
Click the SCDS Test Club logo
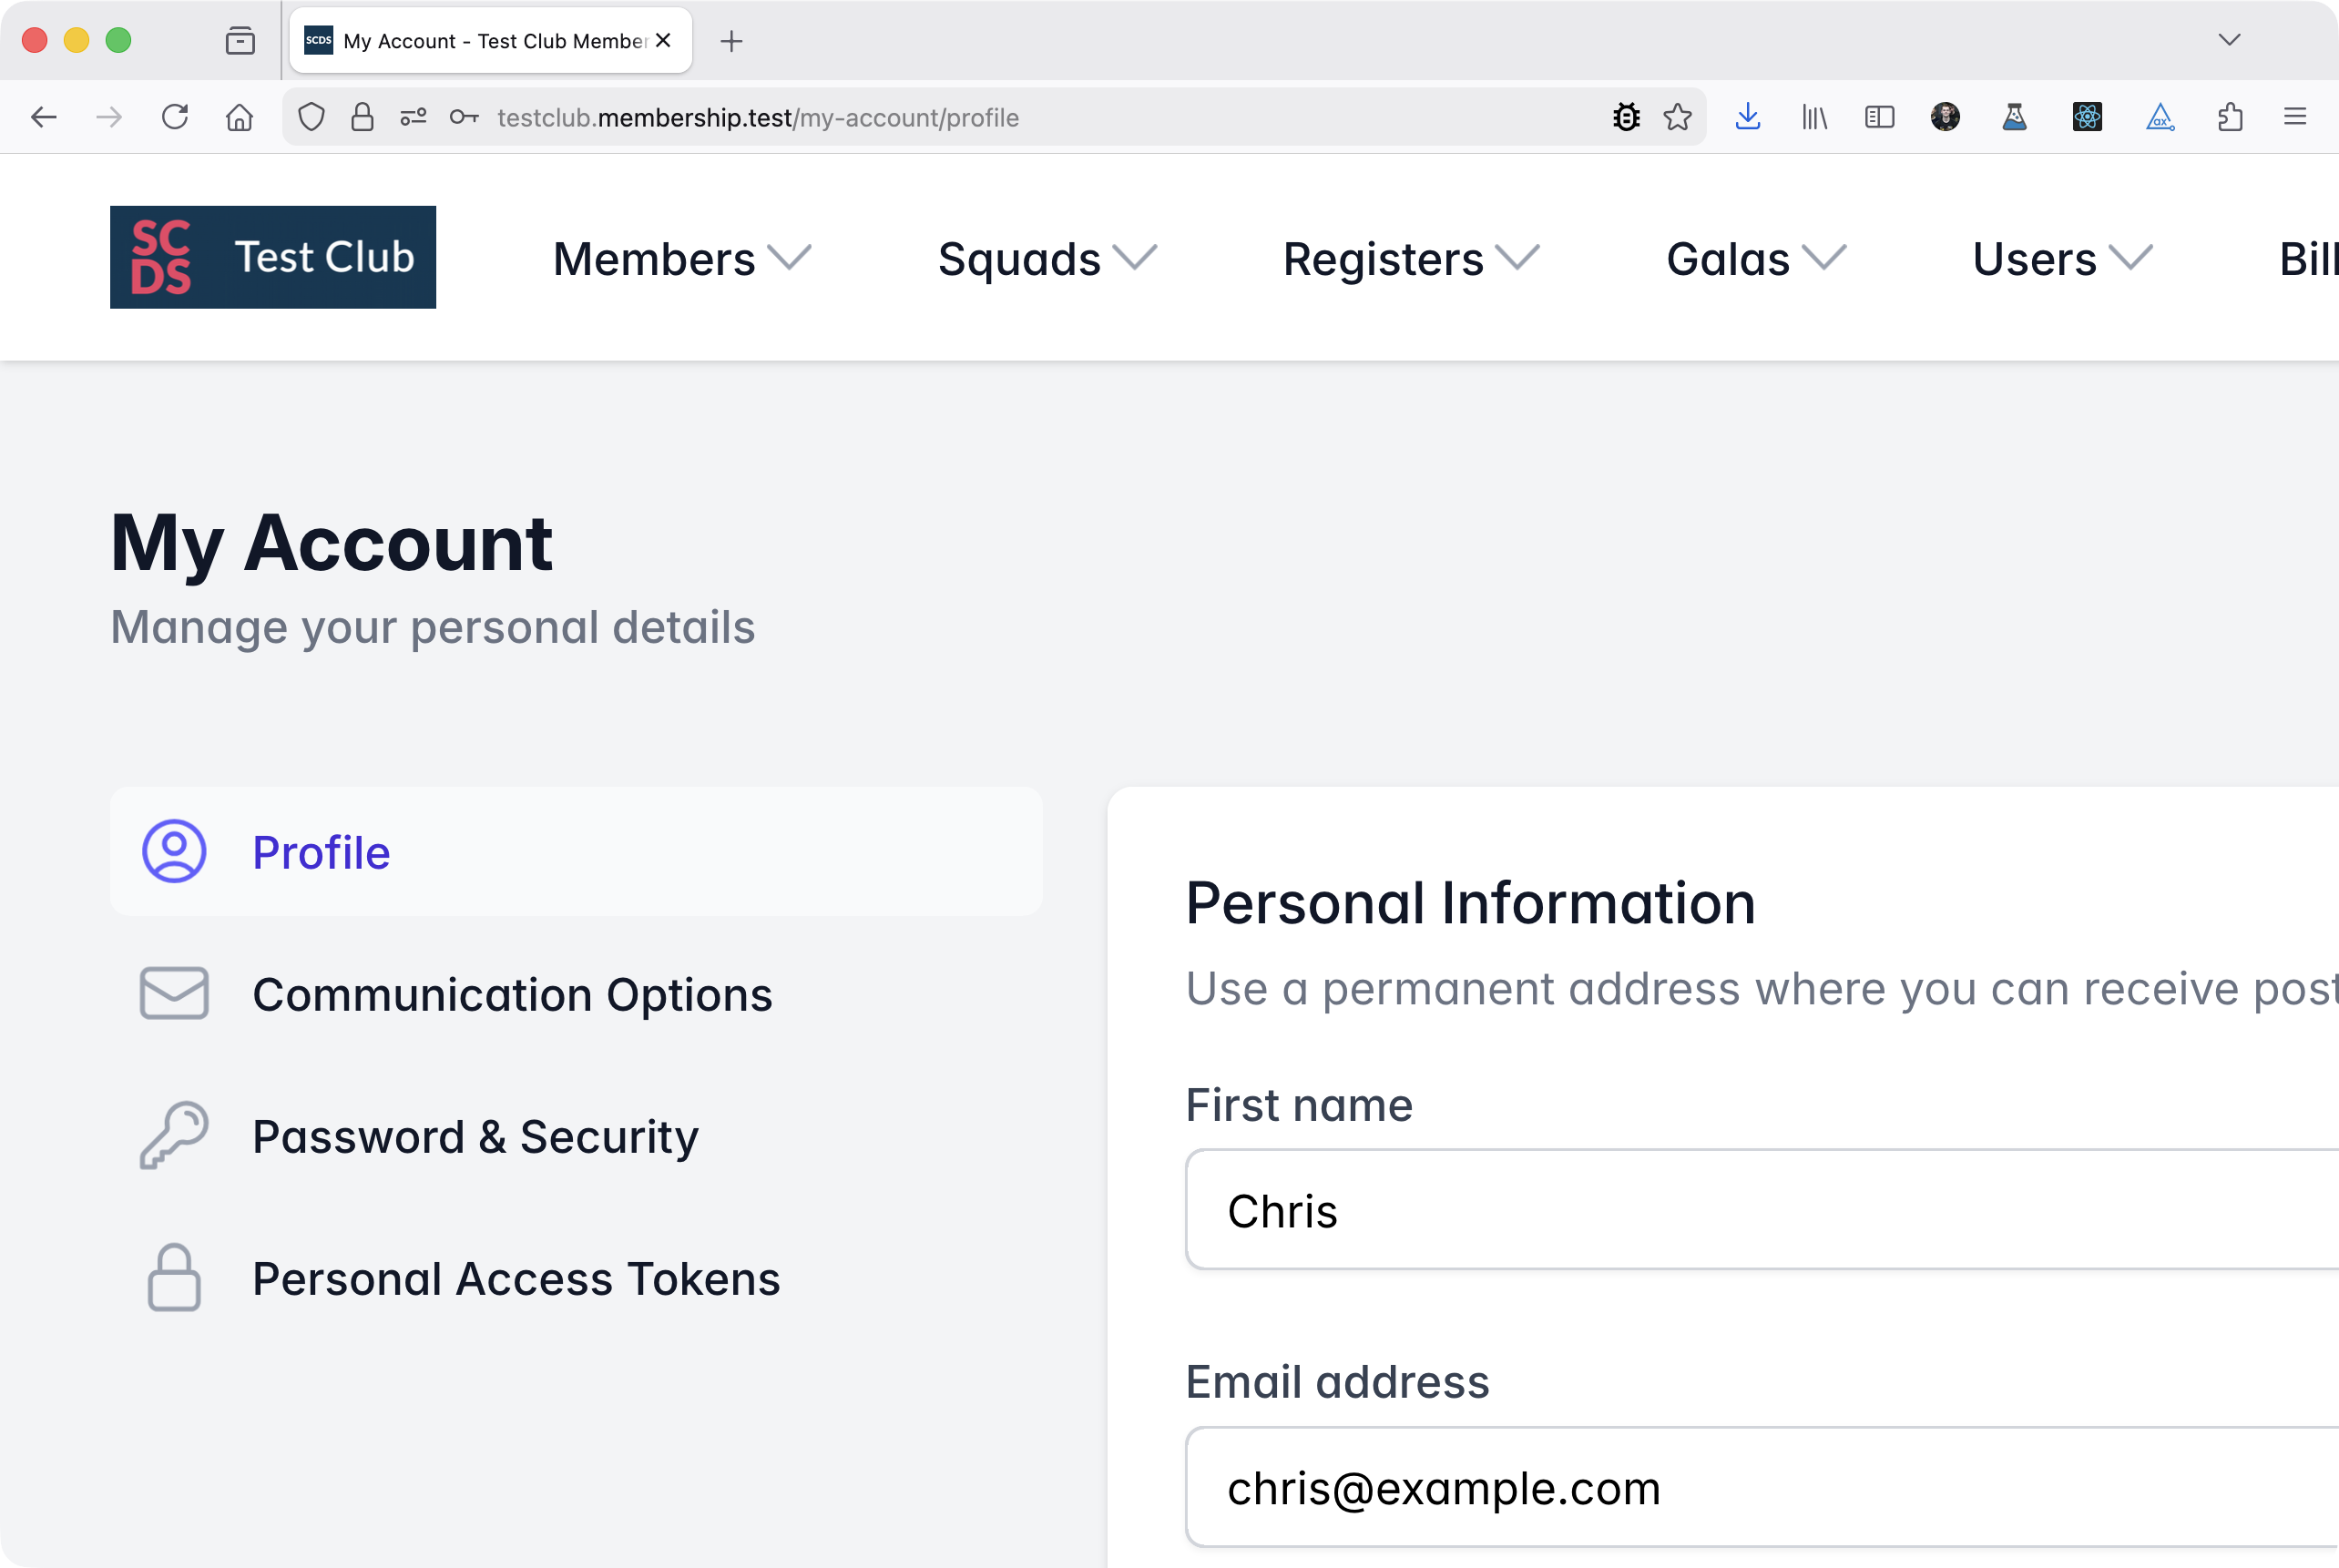(272, 256)
